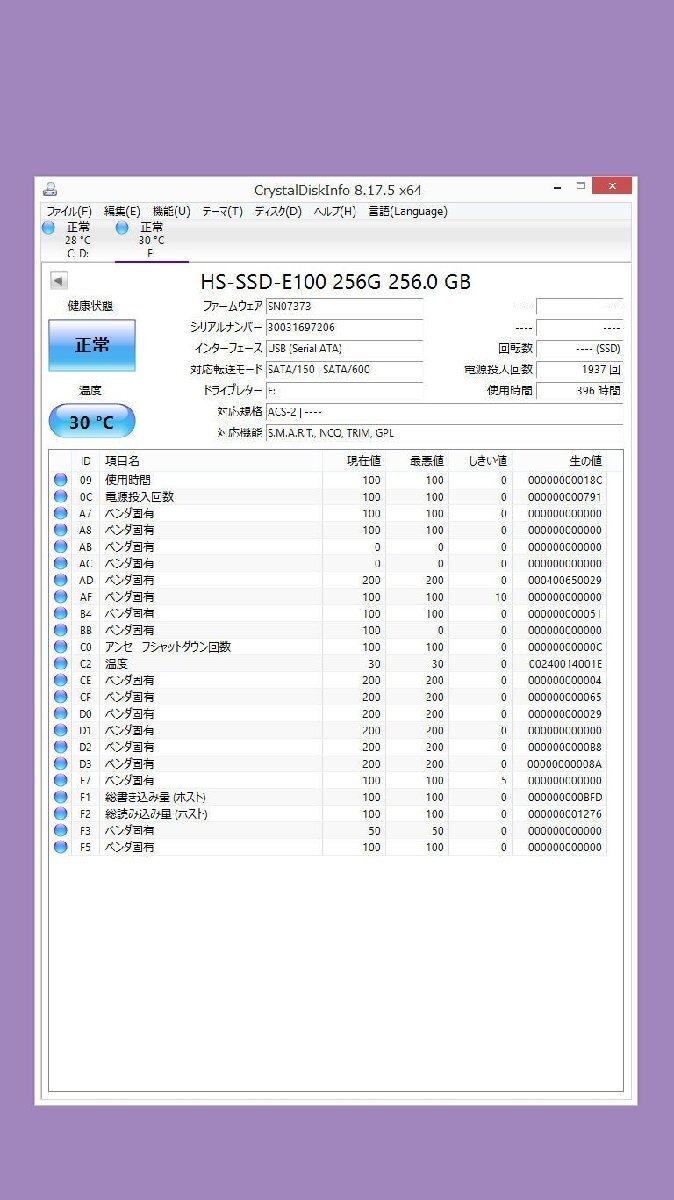Click status icon of row 0C 電源投入回数
This screenshot has height=1200, width=674.
click(x=61, y=497)
